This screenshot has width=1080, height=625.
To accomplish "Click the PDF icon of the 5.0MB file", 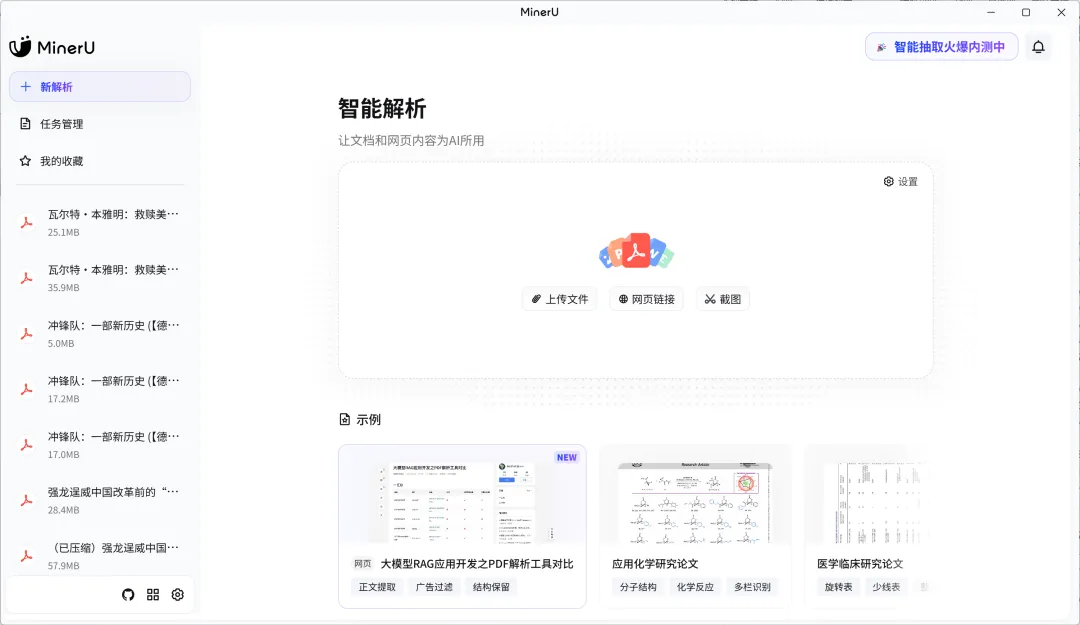I will (26, 334).
